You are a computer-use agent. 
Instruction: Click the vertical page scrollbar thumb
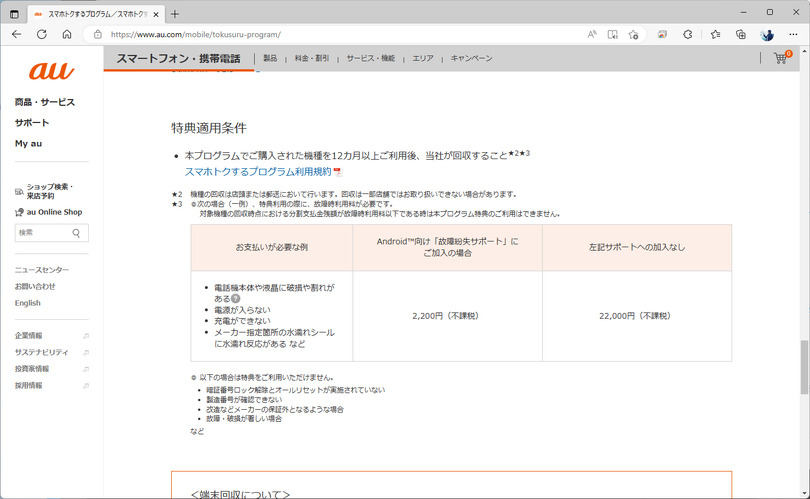804,367
